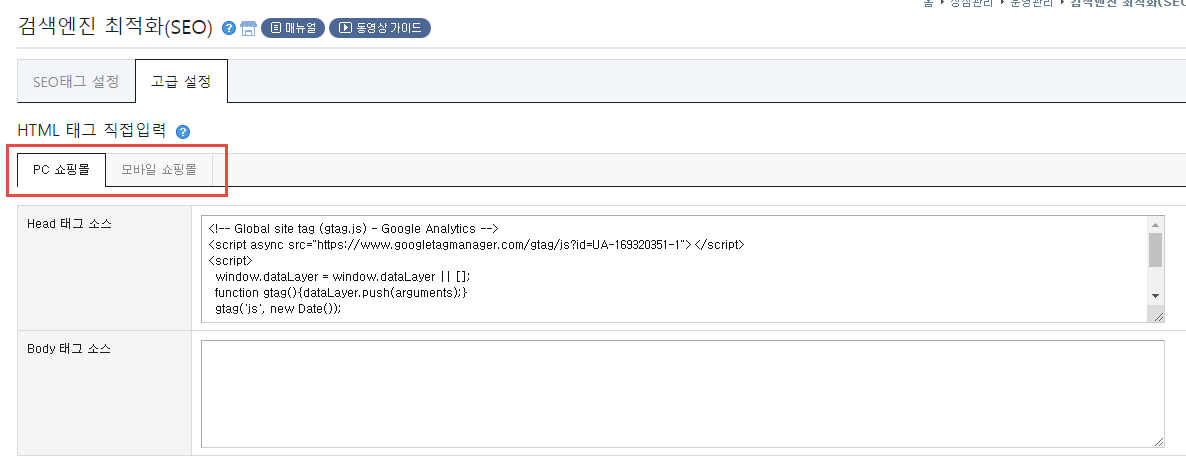Click resize grip of Head 태그 소스 textarea
The image size is (1186, 473).
coord(1157,316)
